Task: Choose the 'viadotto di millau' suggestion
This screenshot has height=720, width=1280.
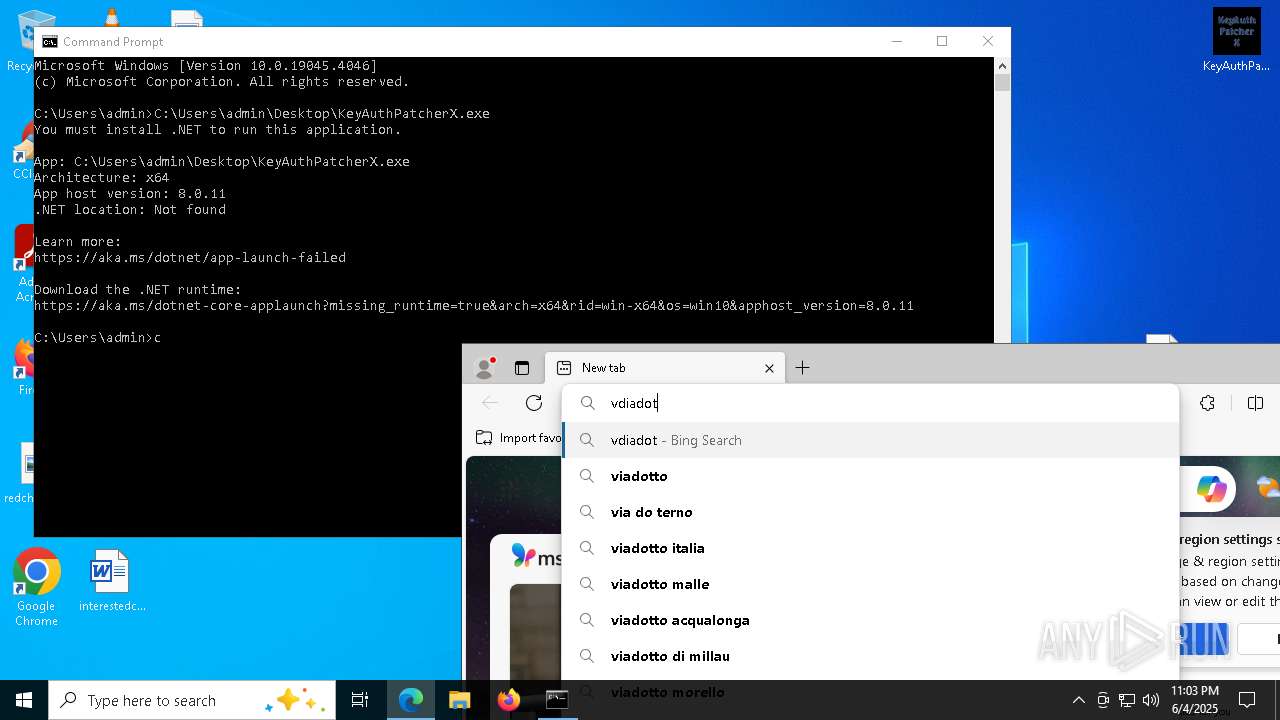Action: tap(870, 656)
